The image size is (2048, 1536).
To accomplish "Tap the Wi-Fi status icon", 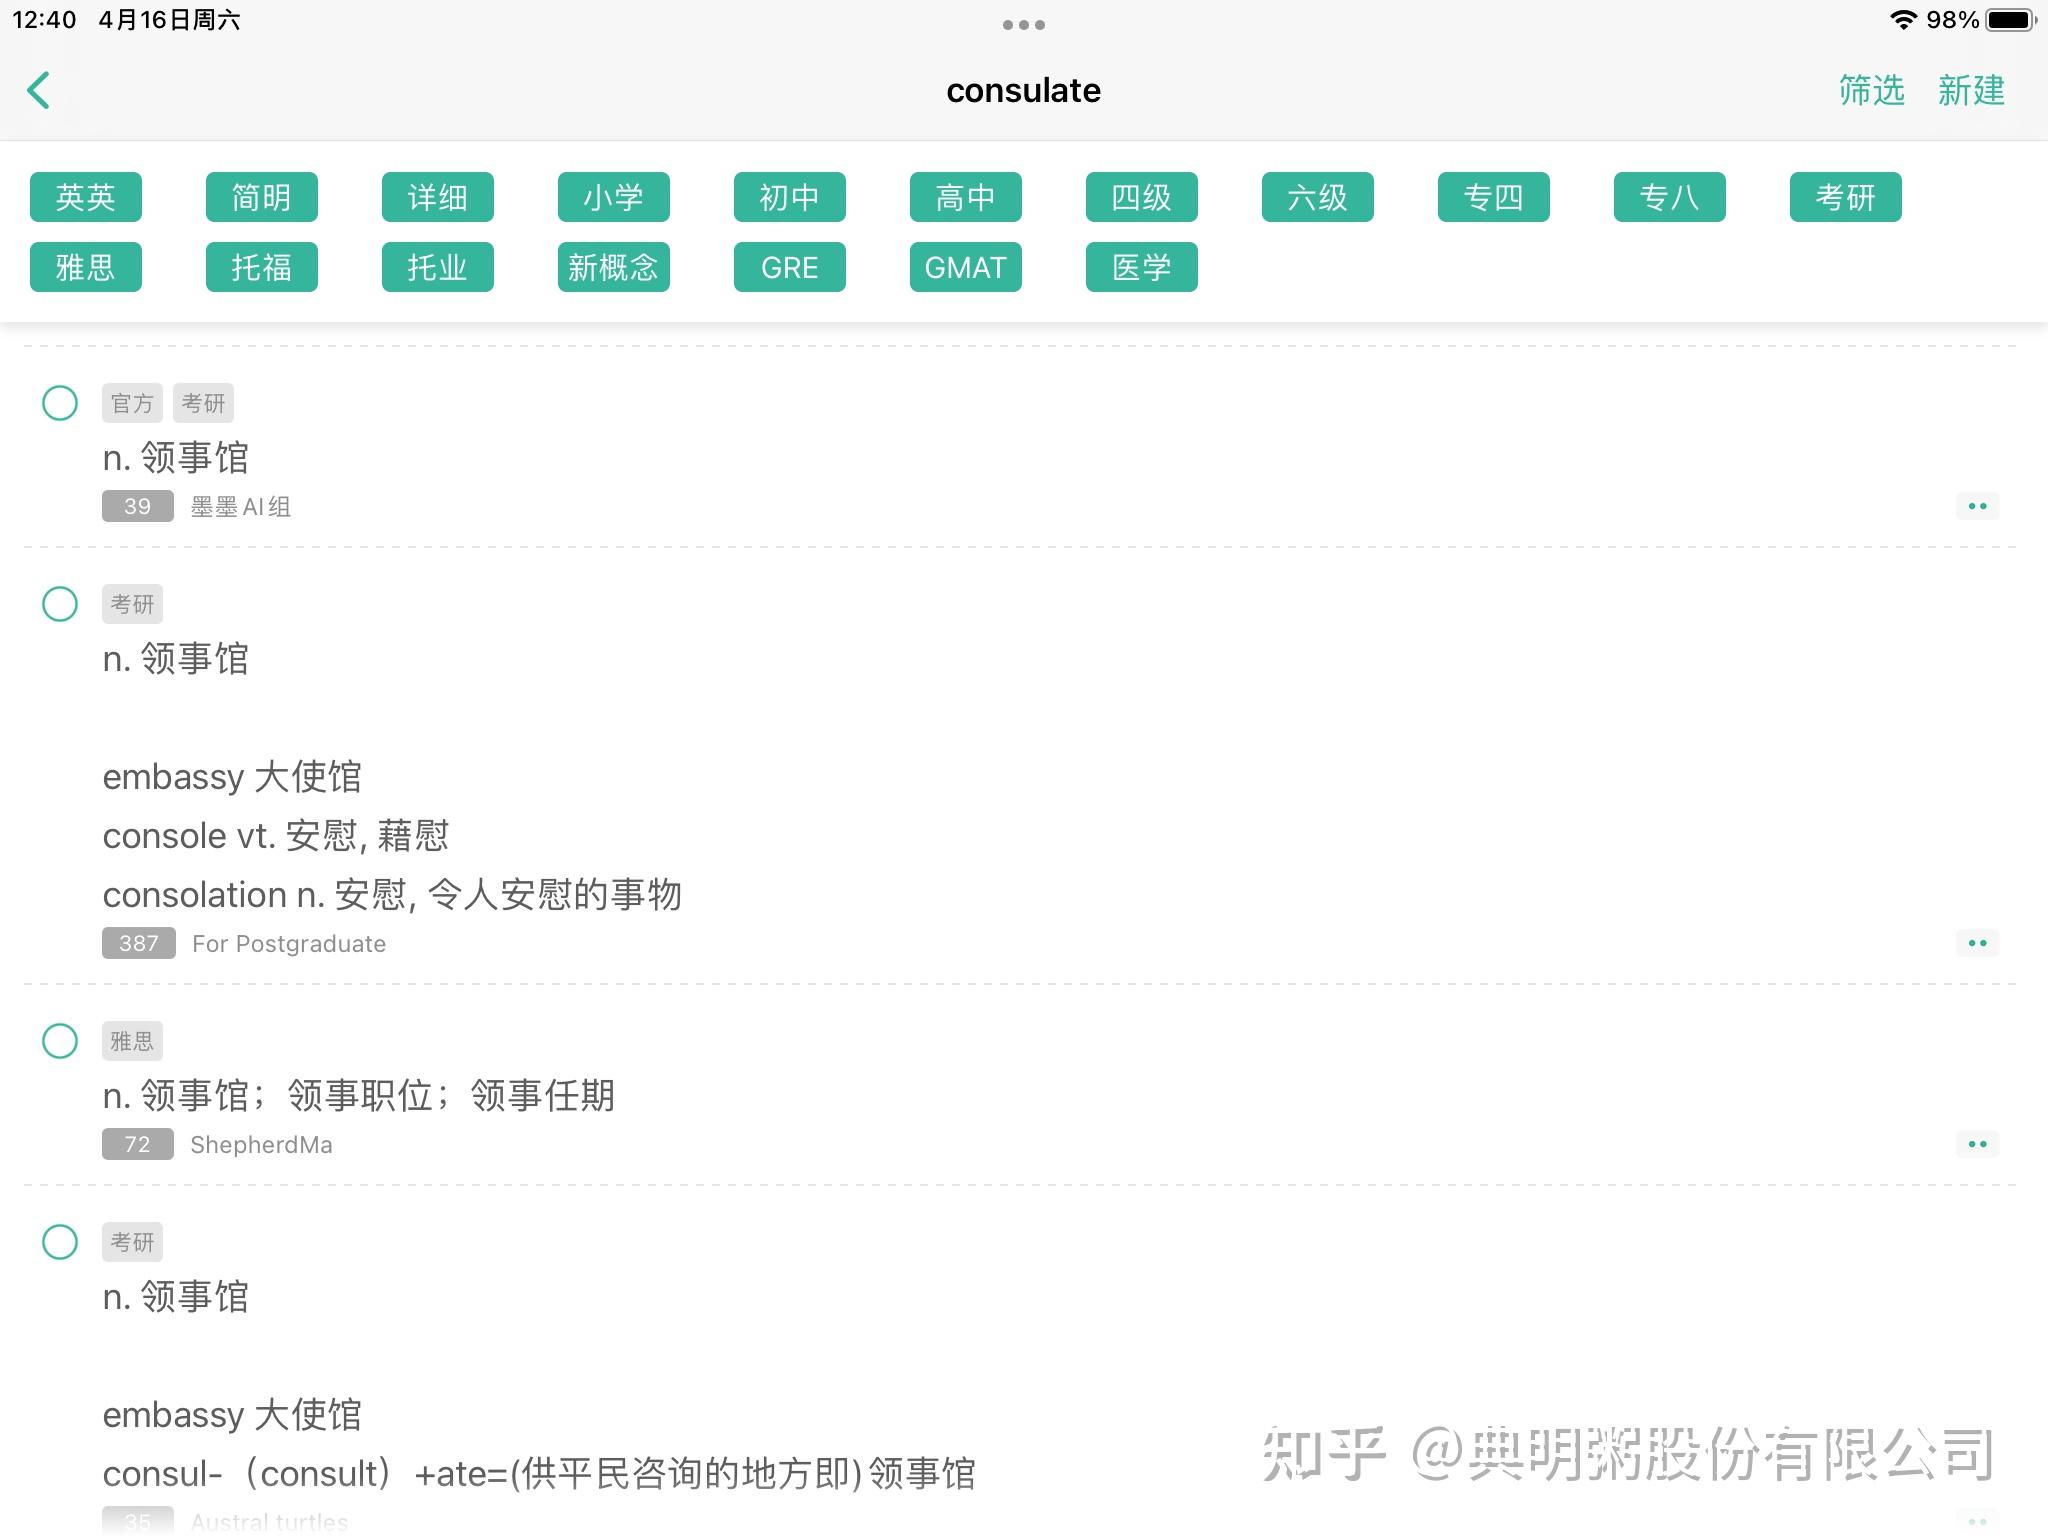I will click(1902, 20).
